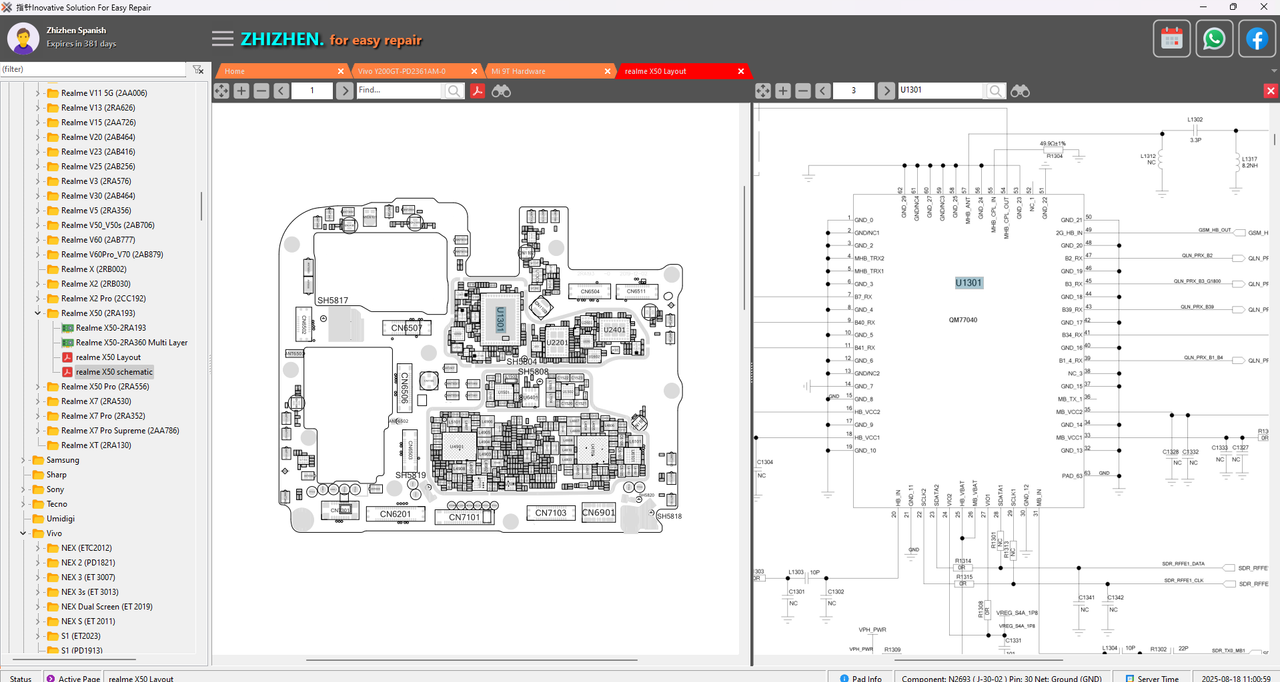The height and width of the screenshot is (682, 1280).
Task: Close the realme X50 Layout tab
Action: 741,71
